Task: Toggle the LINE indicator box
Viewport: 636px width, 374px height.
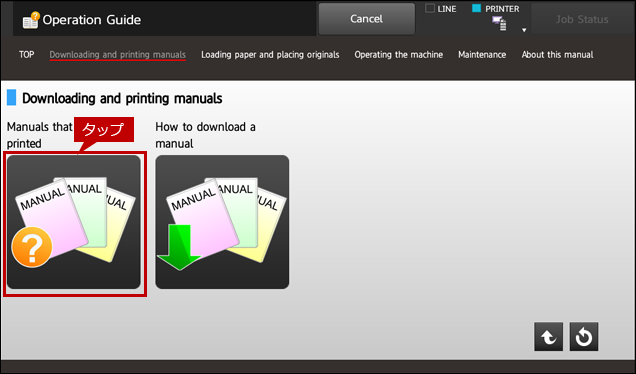Action: (x=430, y=8)
